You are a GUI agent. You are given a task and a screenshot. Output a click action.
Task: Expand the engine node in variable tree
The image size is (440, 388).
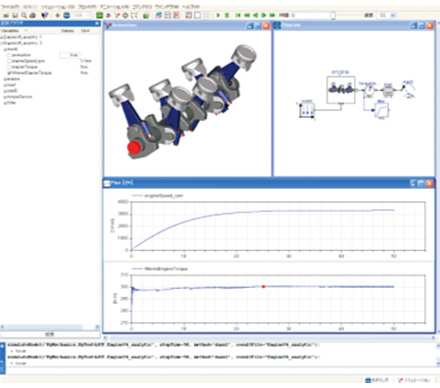[x=5, y=79]
